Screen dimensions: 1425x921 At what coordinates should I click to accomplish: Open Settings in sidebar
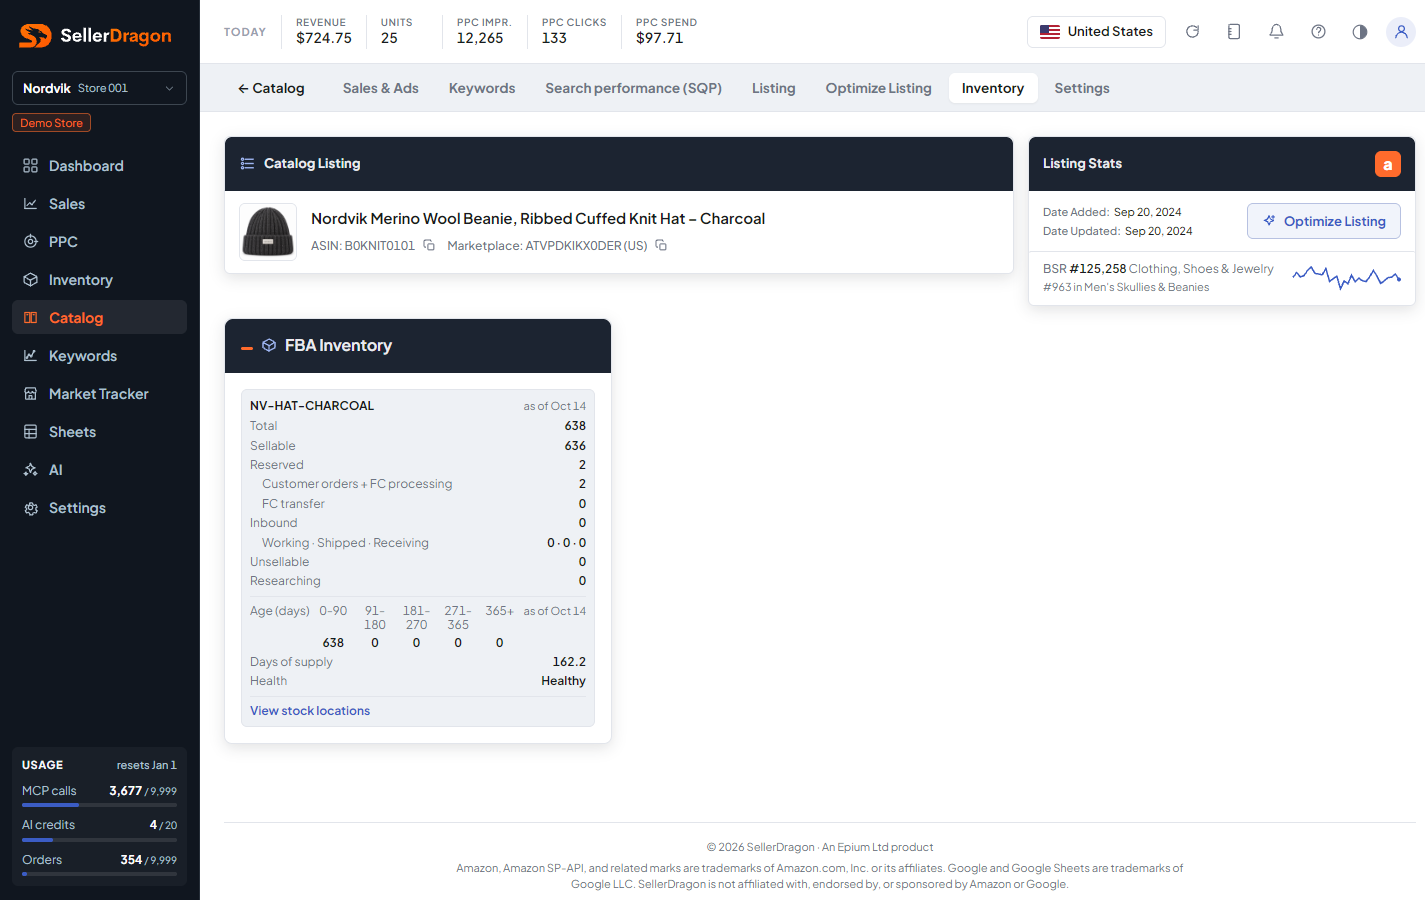pyautogui.click(x=99, y=508)
